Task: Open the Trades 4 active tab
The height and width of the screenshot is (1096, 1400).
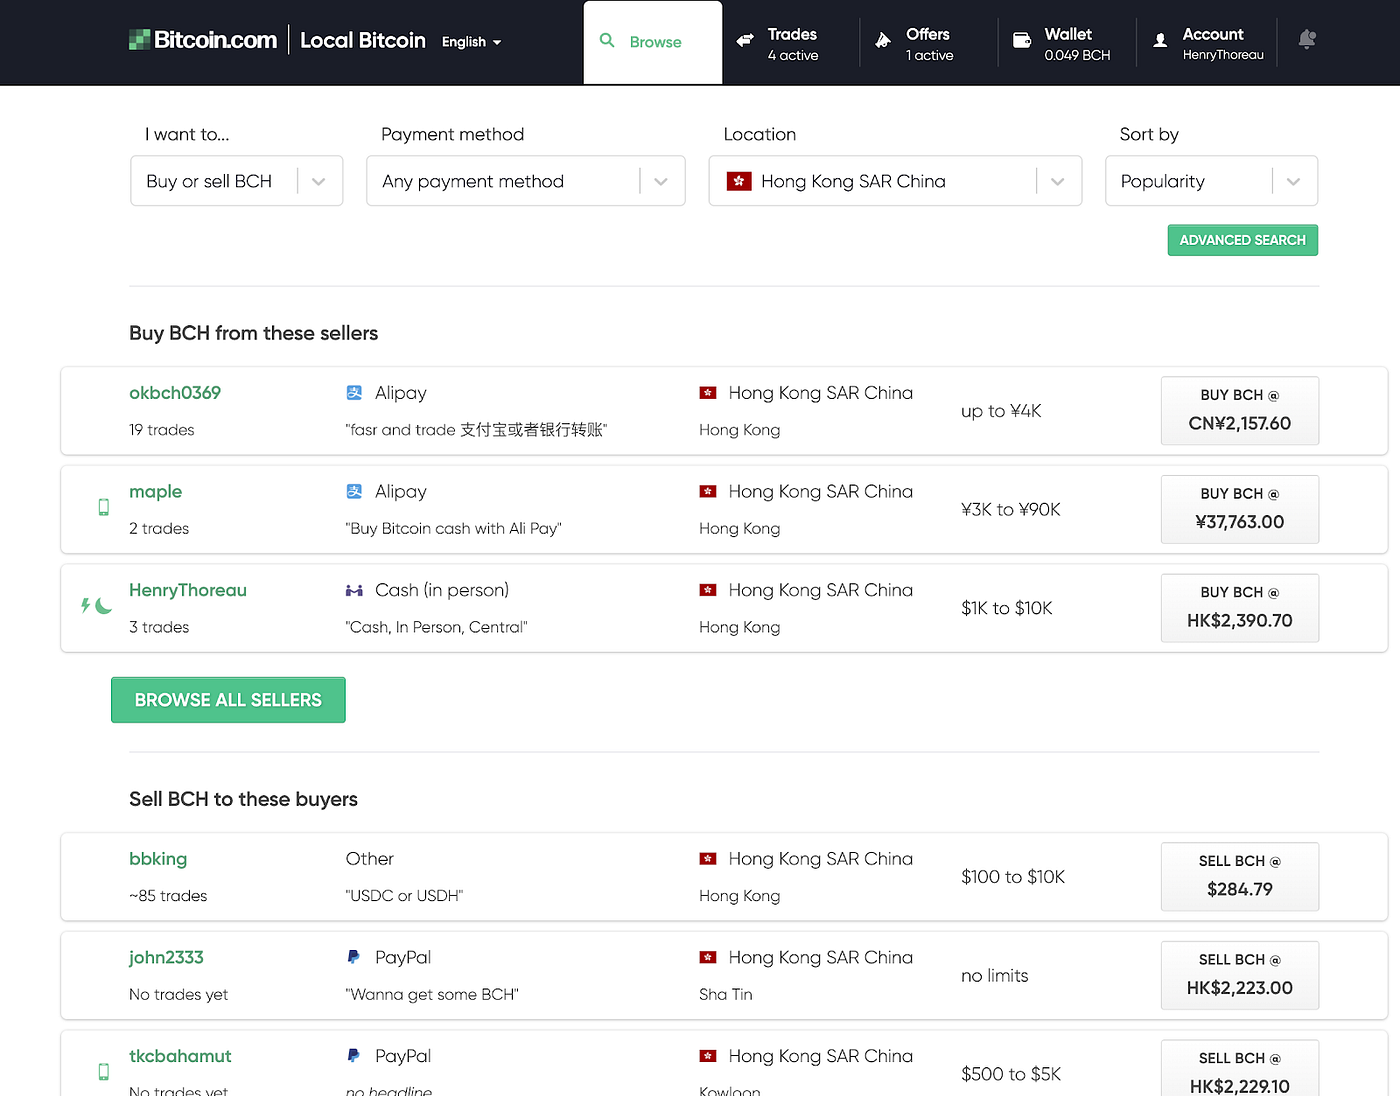Action: 791,43
